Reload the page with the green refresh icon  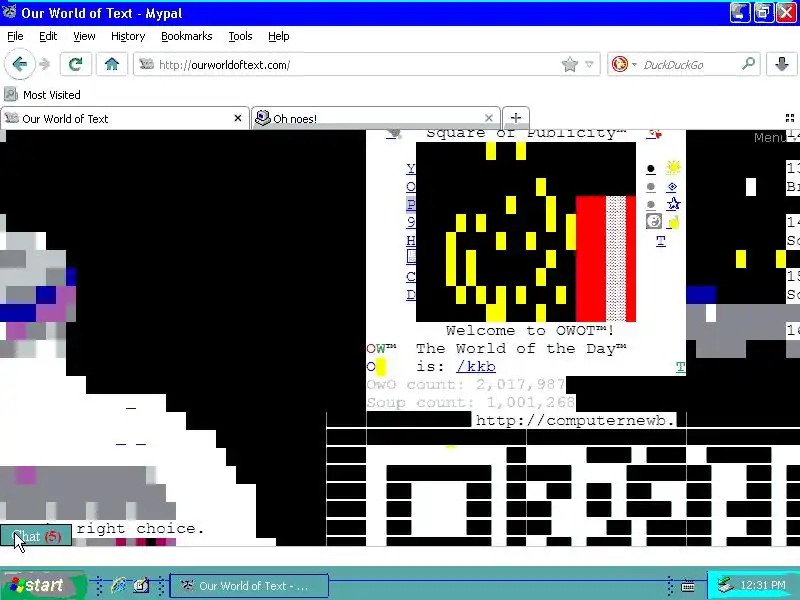pyautogui.click(x=76, y=64)
